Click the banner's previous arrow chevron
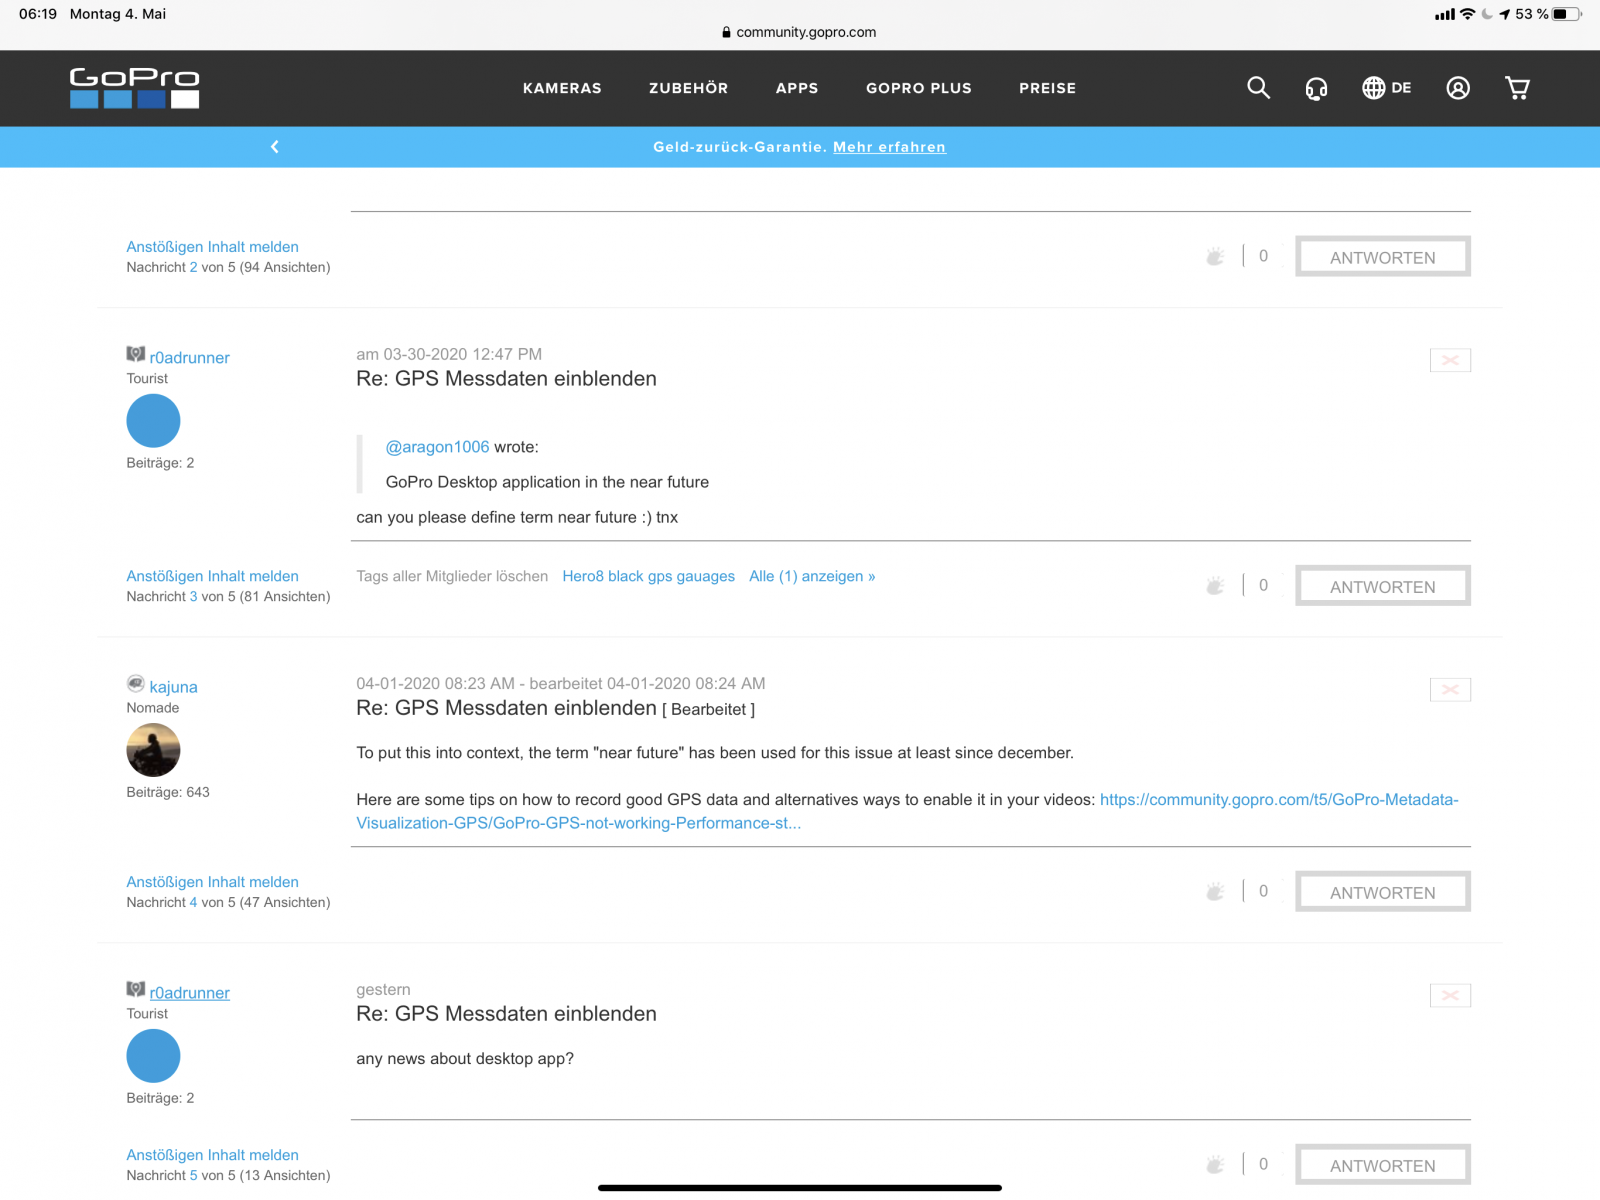Image resolution: width=1600 pixels, height=1200 pixels. [x=275, y=147]
